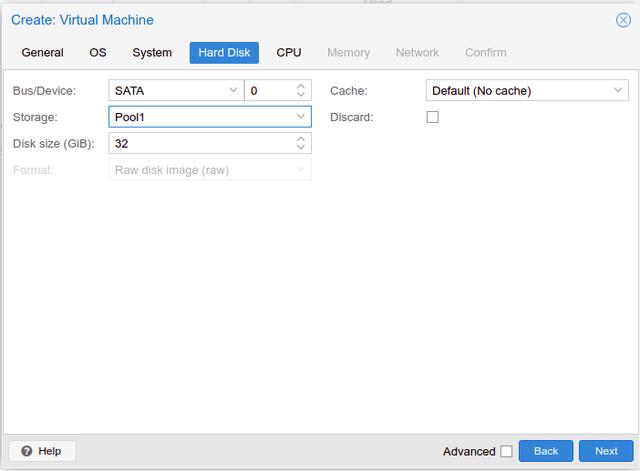Click the Back button
The height and width of the screenshot is (471, 640).
[546, 451]
